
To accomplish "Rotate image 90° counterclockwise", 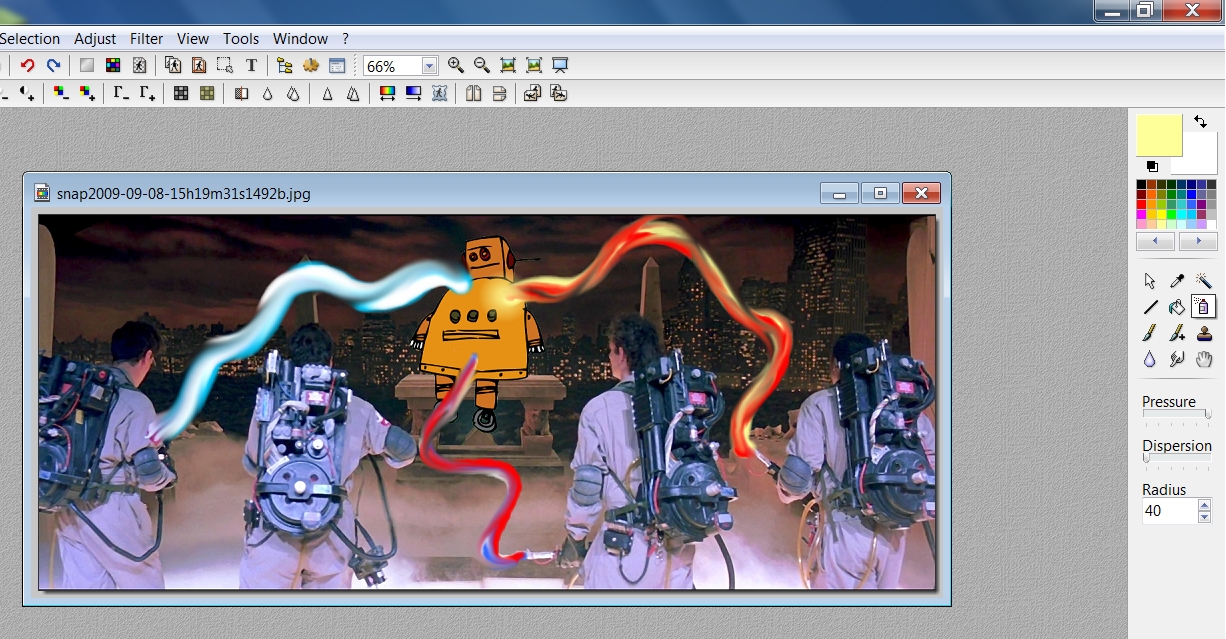I will point(533,93).
